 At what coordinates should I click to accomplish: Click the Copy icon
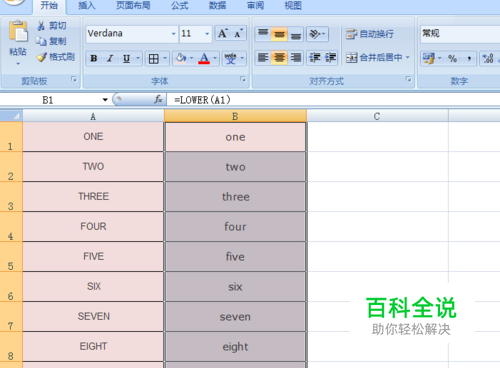click(41, 41)
